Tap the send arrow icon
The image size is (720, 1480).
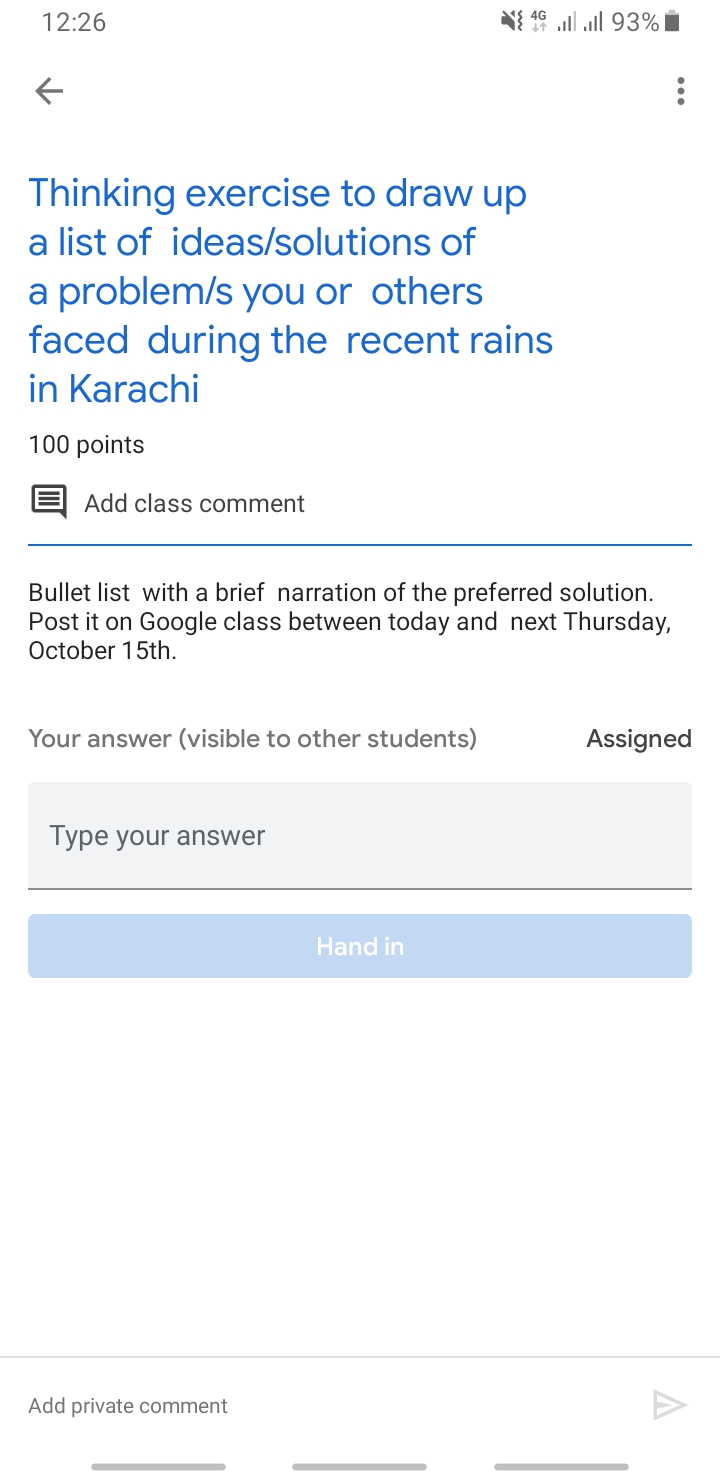tap(669, 1405)
